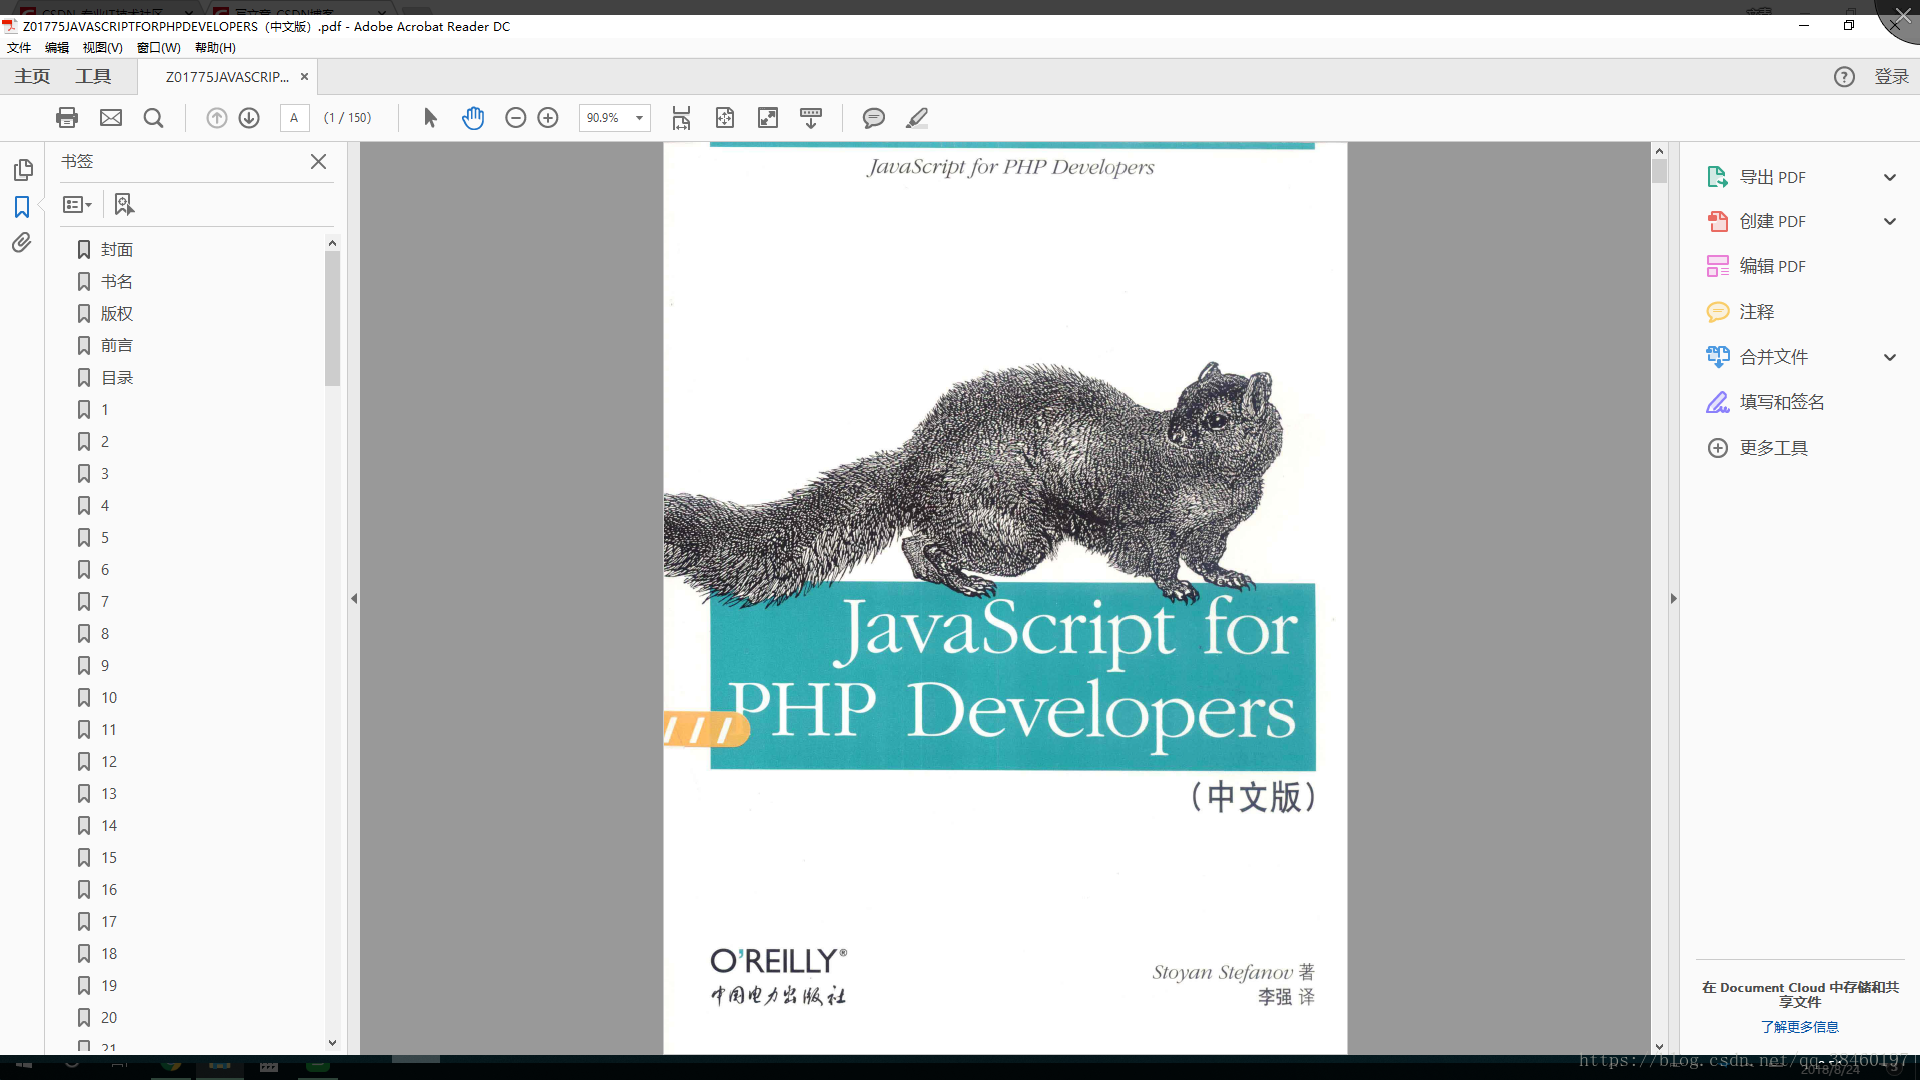Image resolution: width=1920 pixels, height=1080 pixels.
Task: Click document scroll down arrow
Action: click(1659, 1047)
